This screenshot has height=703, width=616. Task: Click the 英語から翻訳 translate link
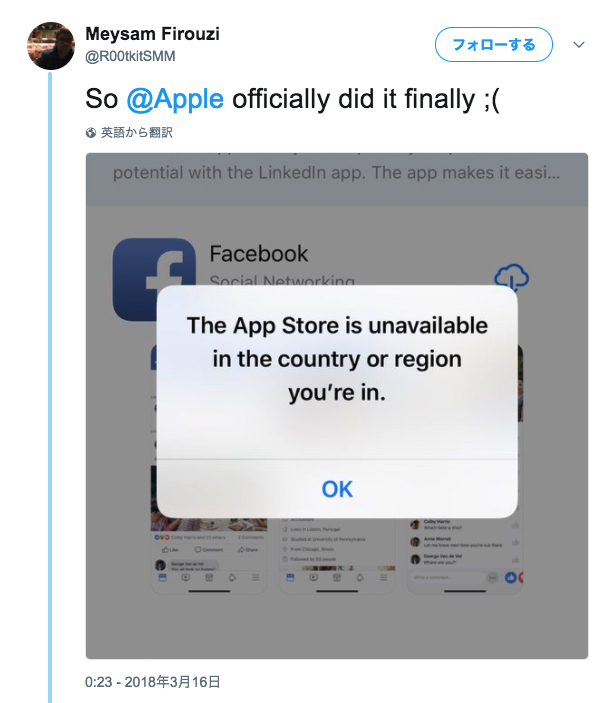click(137, 132)
